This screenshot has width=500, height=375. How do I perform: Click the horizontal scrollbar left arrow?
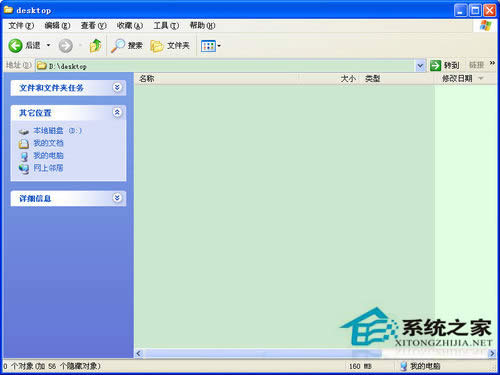click(x=139, y=353)
